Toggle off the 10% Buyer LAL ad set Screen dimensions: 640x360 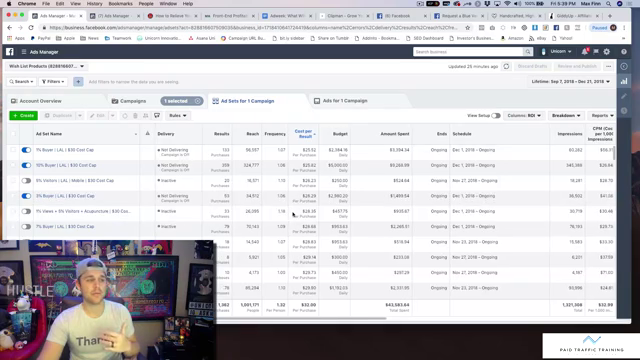tap(26, 165)
